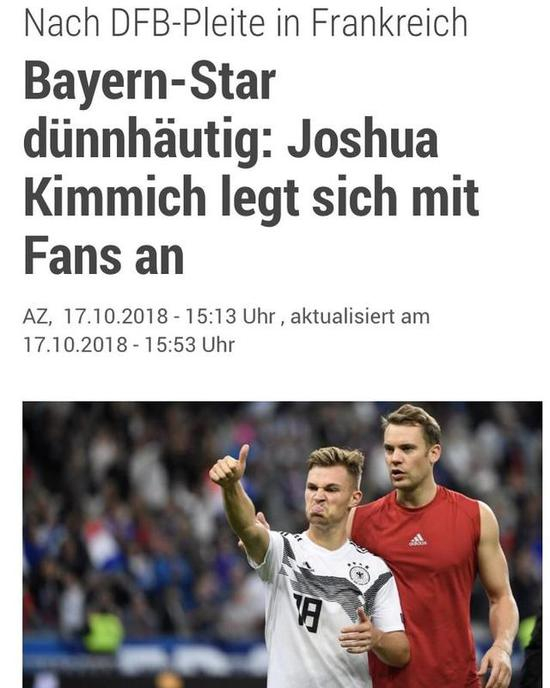Click 'Fans an' on the headline's last line
550x688 pixels.
coord(103,256)
